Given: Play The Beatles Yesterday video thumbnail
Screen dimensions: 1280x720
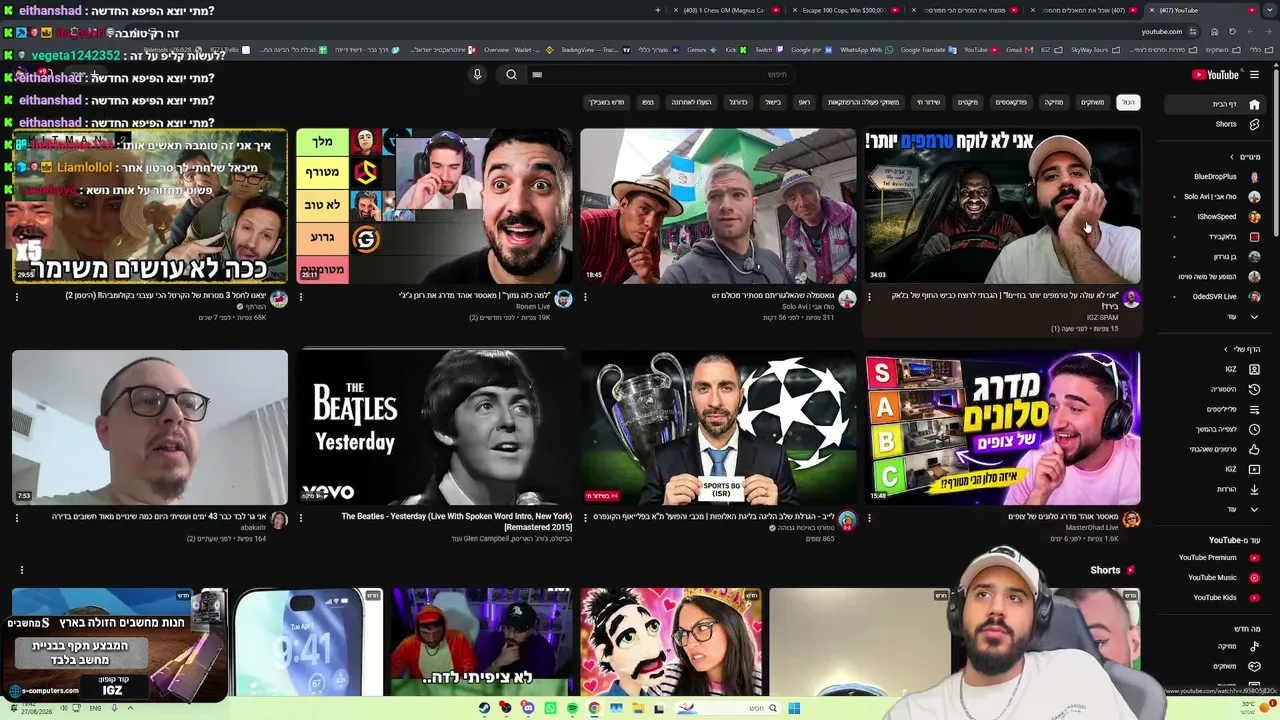Looking at the screenshot, I should point(433,427).
